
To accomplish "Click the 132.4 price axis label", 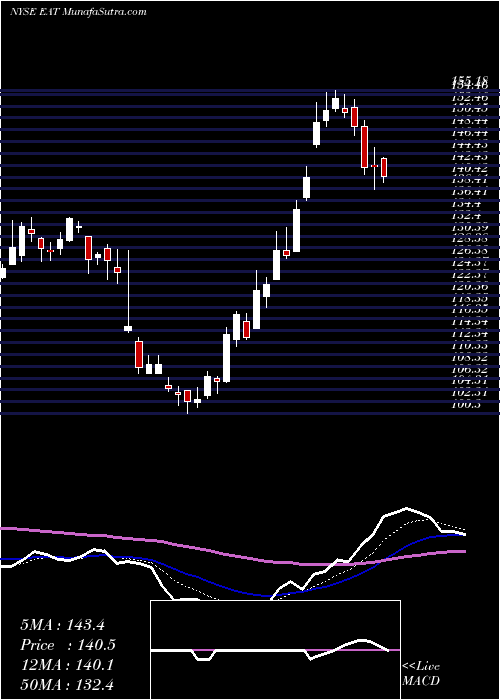I will coord(466,214).
